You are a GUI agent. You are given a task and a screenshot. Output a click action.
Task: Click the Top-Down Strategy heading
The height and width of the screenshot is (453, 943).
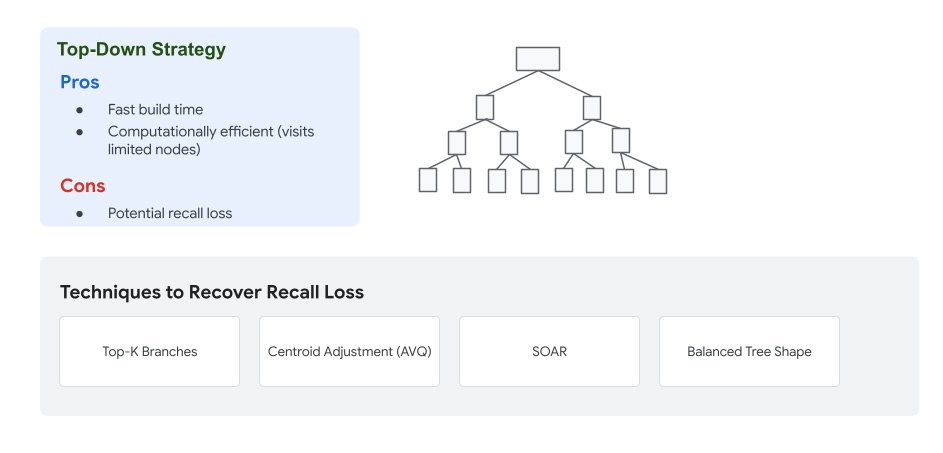[141, 49]
